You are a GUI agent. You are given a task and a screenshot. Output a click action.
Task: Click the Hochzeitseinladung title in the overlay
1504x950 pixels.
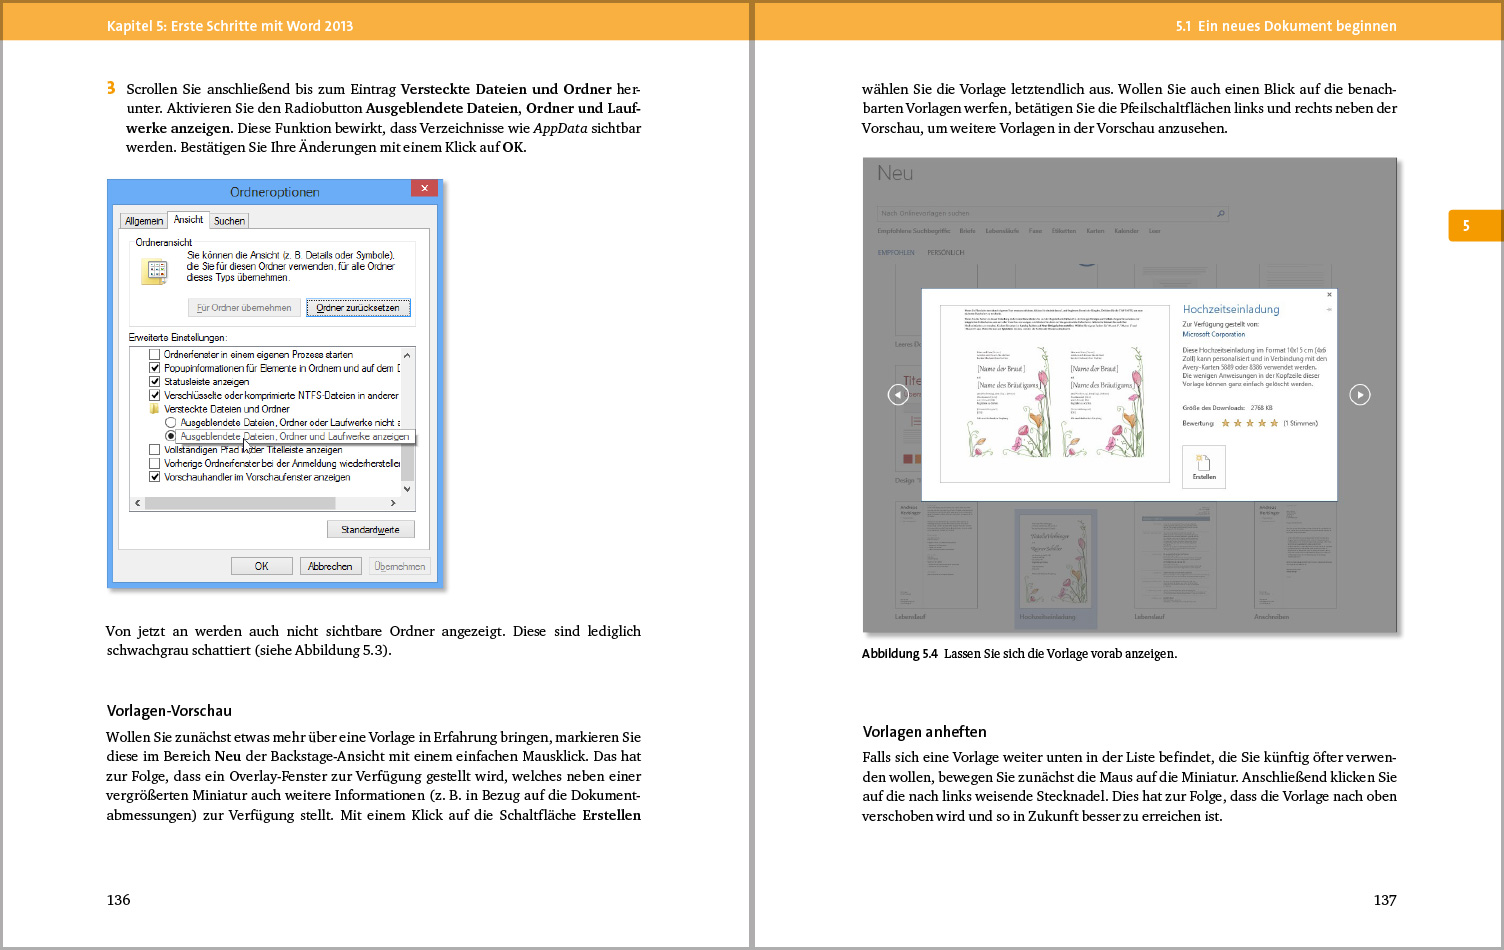tap(1231, 309)
